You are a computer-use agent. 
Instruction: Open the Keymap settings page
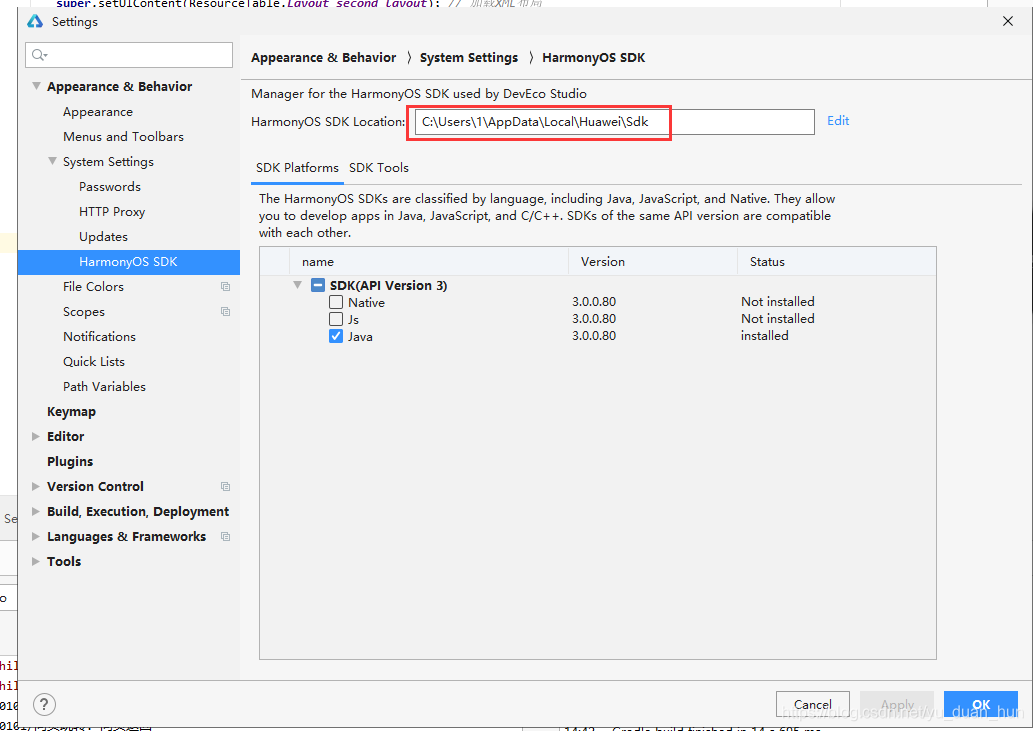tap(71, 412)
